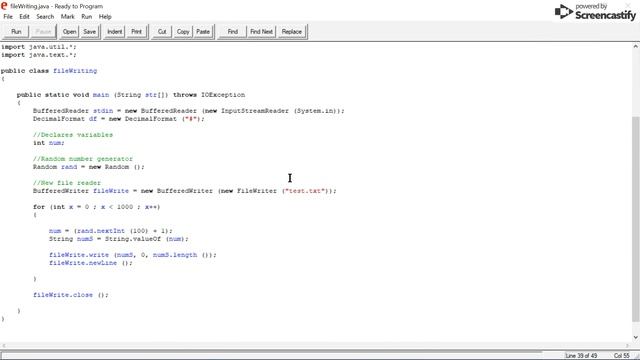Click the Line 39 of 49 status indicator
The height and width of the screenshot is (360, 640).
(x=581, y=356)
